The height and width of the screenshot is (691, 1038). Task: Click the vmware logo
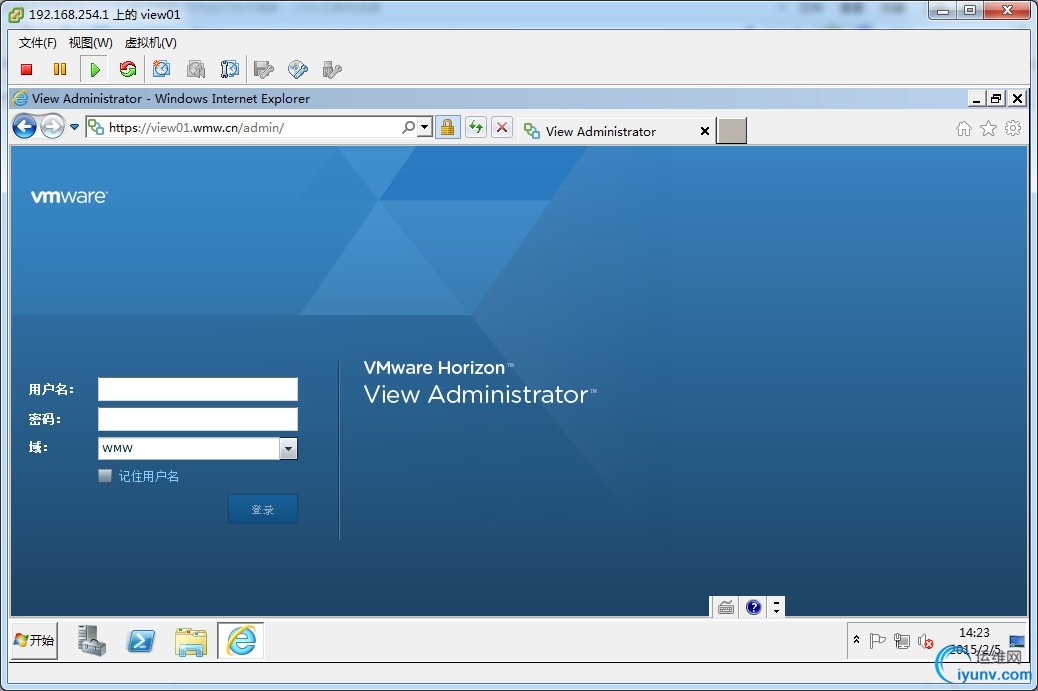pos(69,197)
